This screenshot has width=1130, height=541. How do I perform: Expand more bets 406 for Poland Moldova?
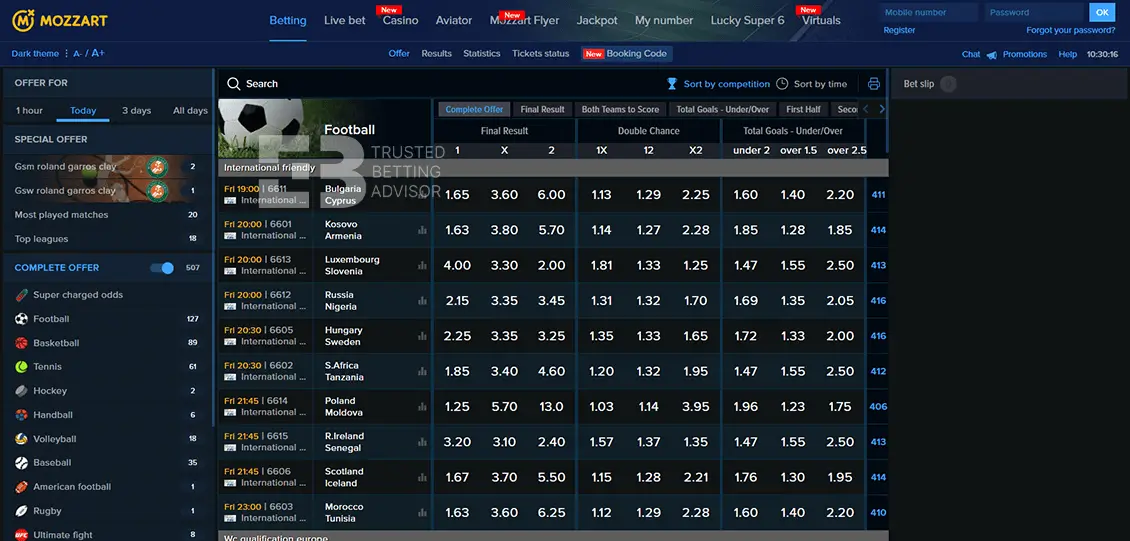pyautogui.click(x=878, y=406)
